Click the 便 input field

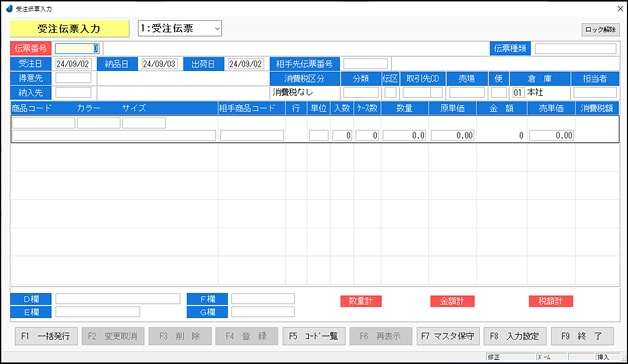(499, 93)
